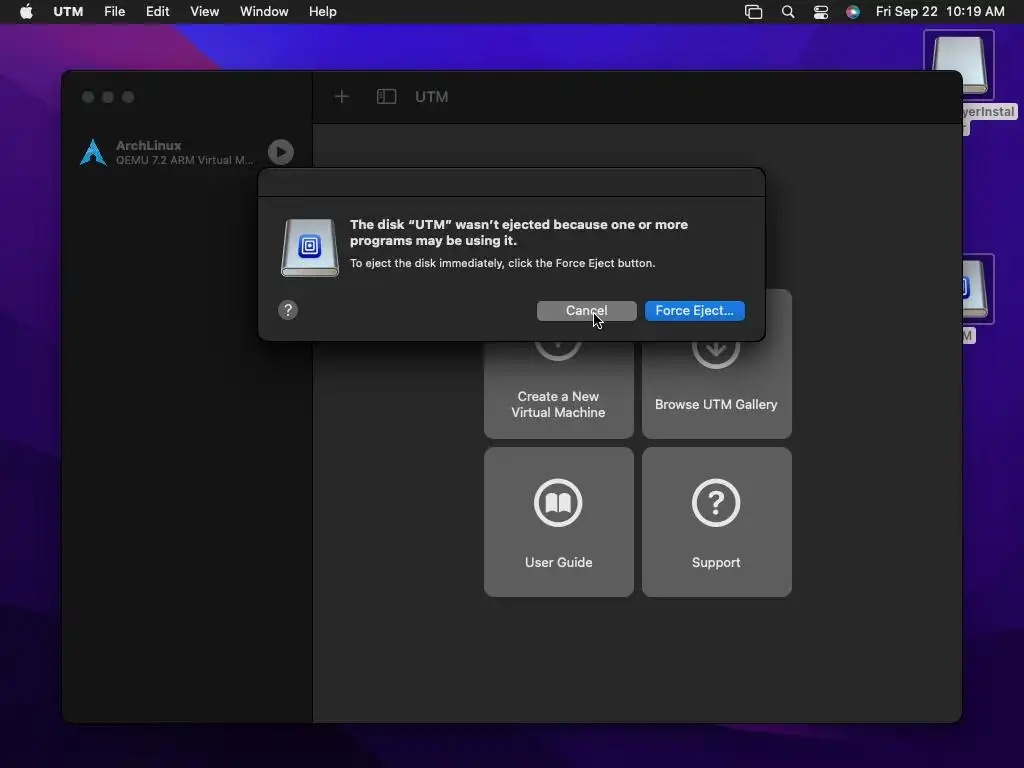Open the File menu

tap(114, 12)
